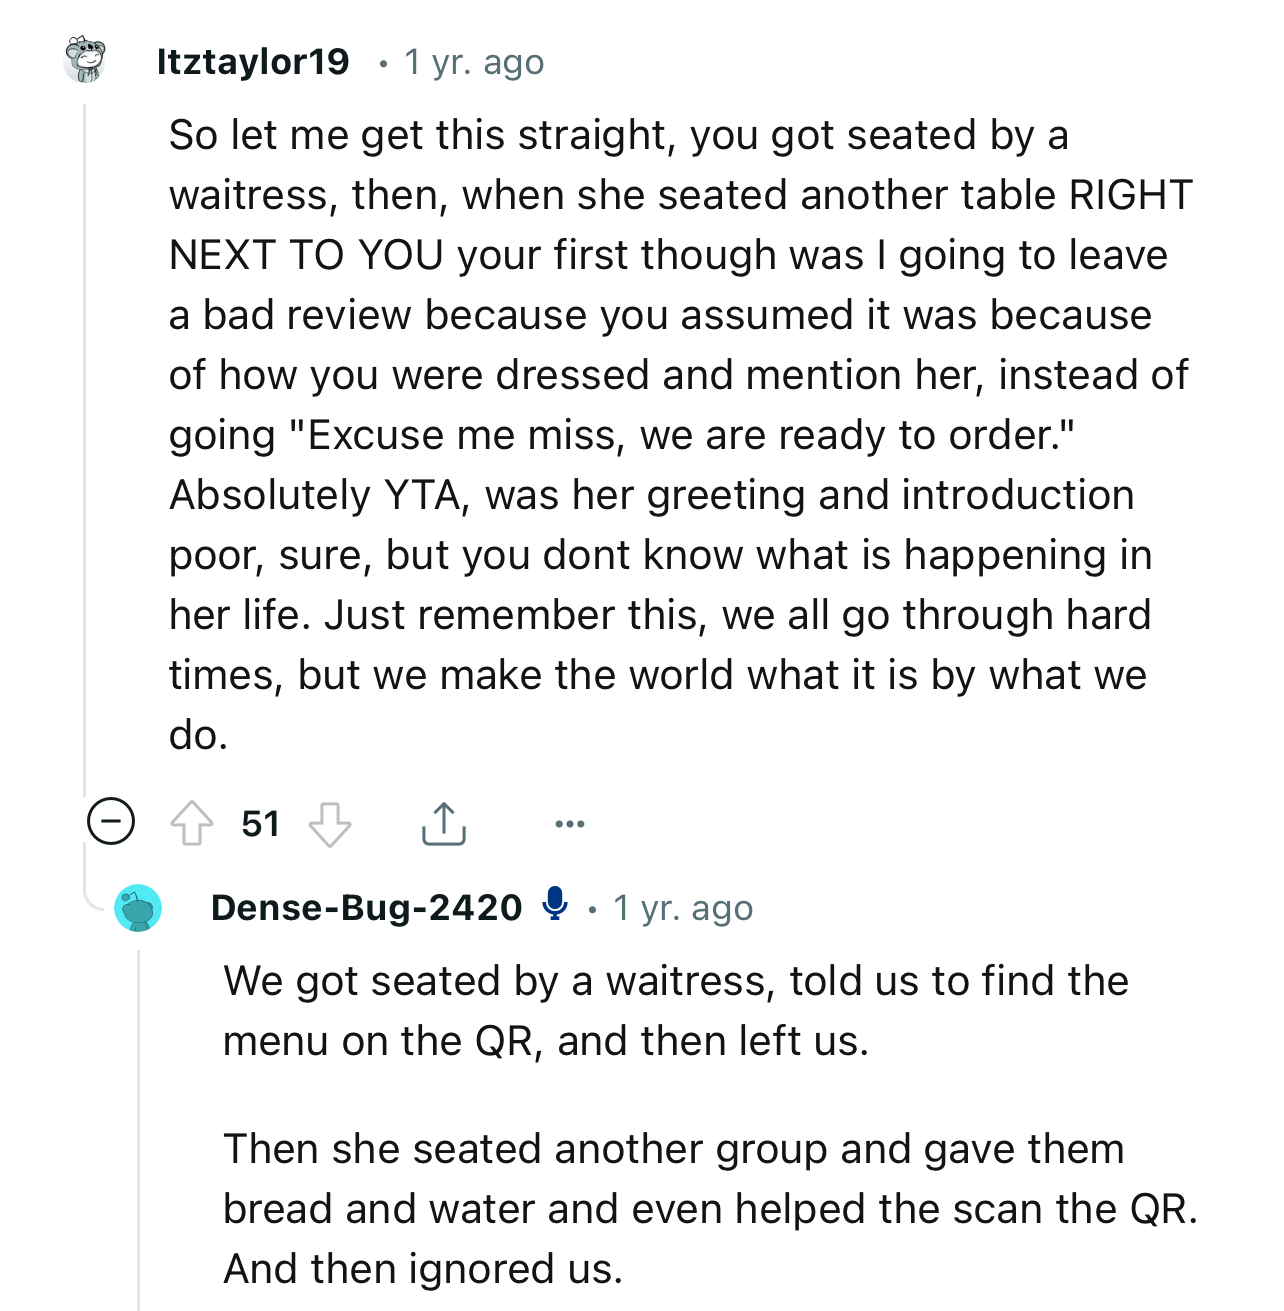Open Itztaylor19's avatar

(86, 61)
